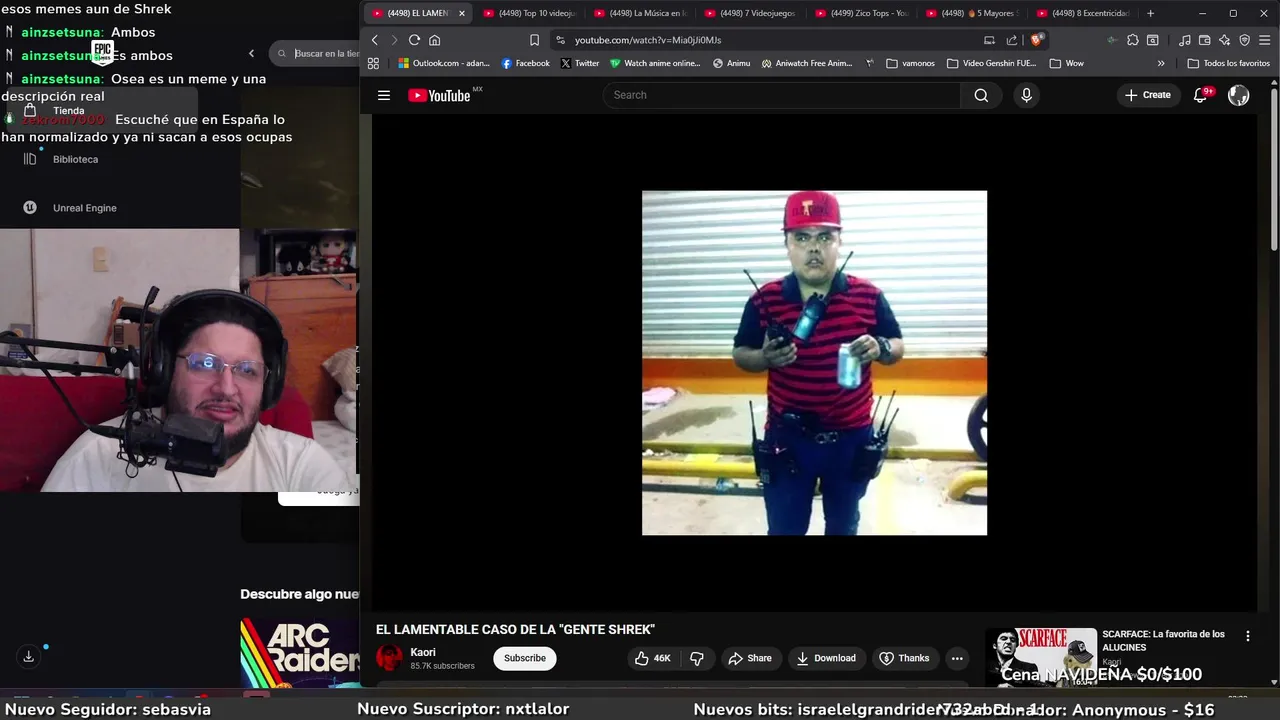Click the browser page vertical scrollbar
The height and width of the screenshot is (720, 1280).
pyautogui.click(x=1274, y=170)
